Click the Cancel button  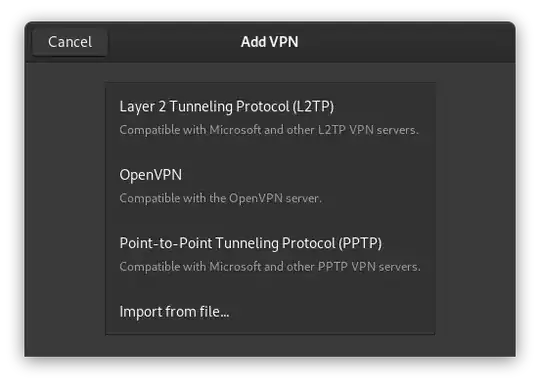70,42
